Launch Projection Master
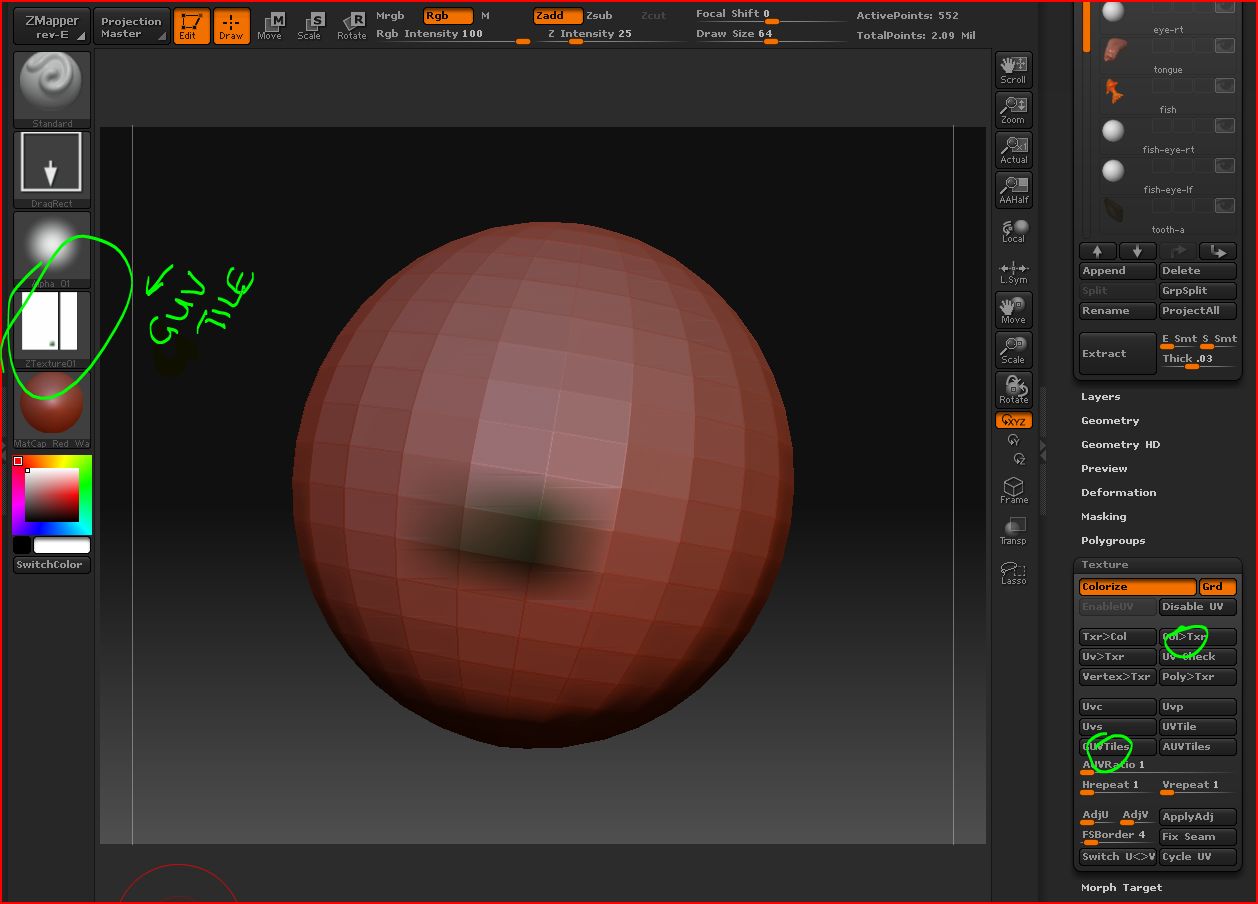Viewport: 1258px width, 904px height. (131, 27)
